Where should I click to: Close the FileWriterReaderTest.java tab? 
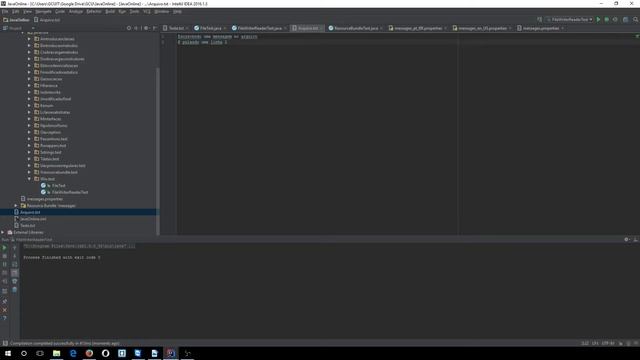click(285, 28)
